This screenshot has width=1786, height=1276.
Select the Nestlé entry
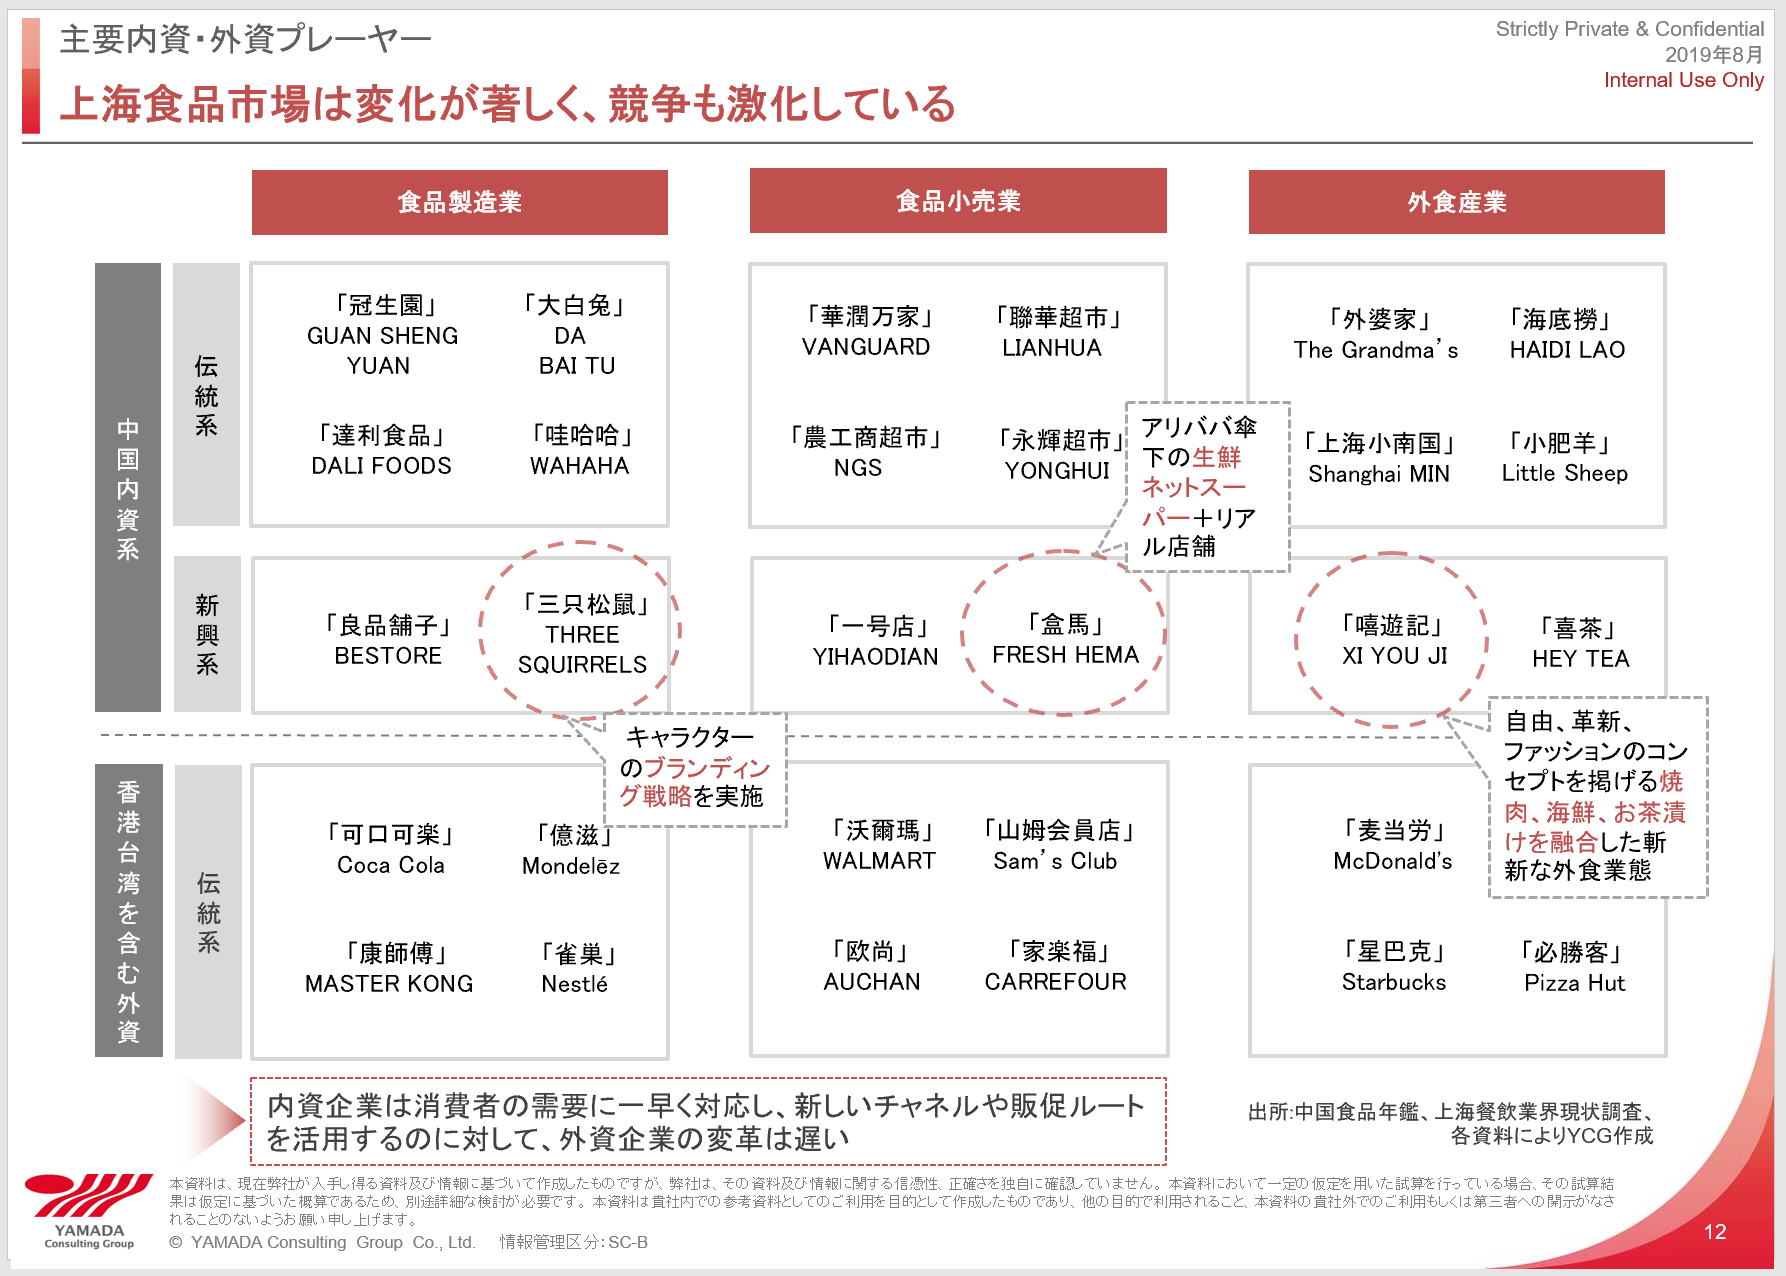pos(575,968)
